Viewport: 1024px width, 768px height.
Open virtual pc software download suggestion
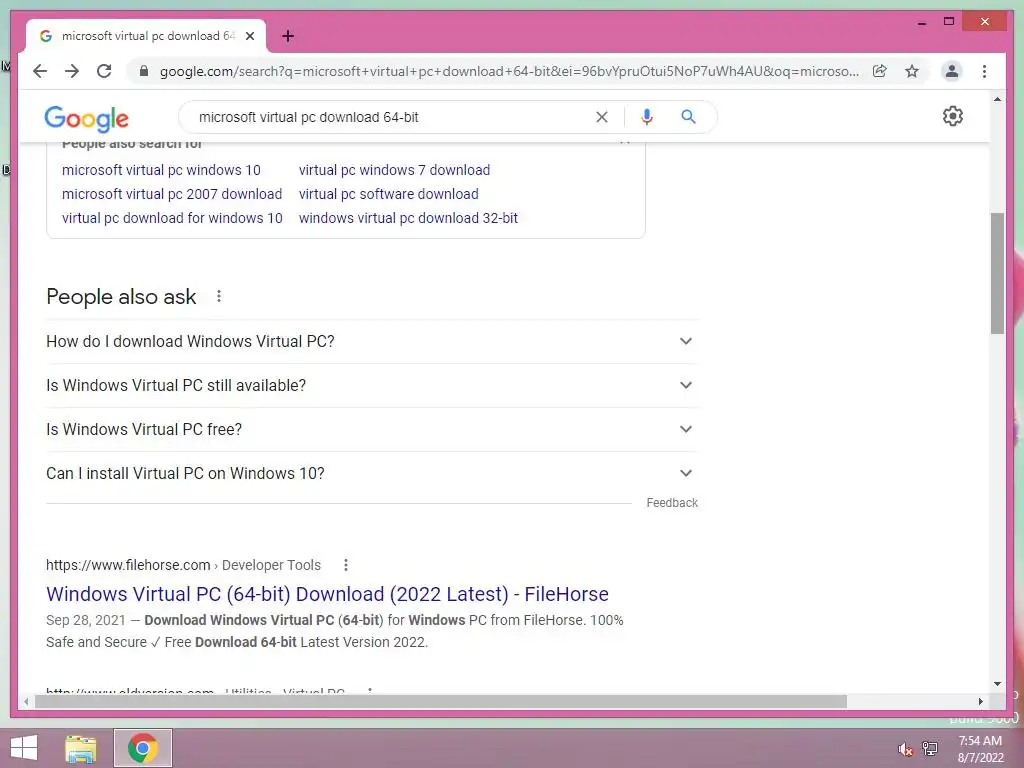tap(389, 194)
